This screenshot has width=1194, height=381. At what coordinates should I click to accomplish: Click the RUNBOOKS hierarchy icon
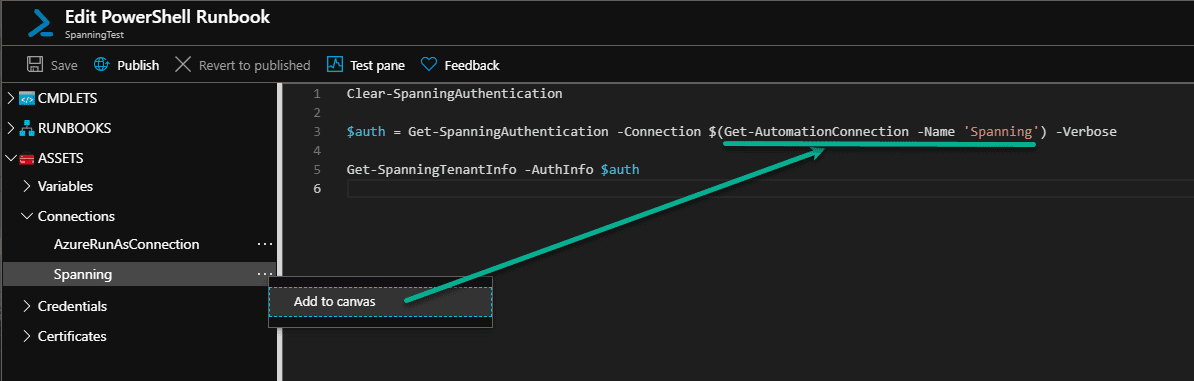tap(27, 128)
